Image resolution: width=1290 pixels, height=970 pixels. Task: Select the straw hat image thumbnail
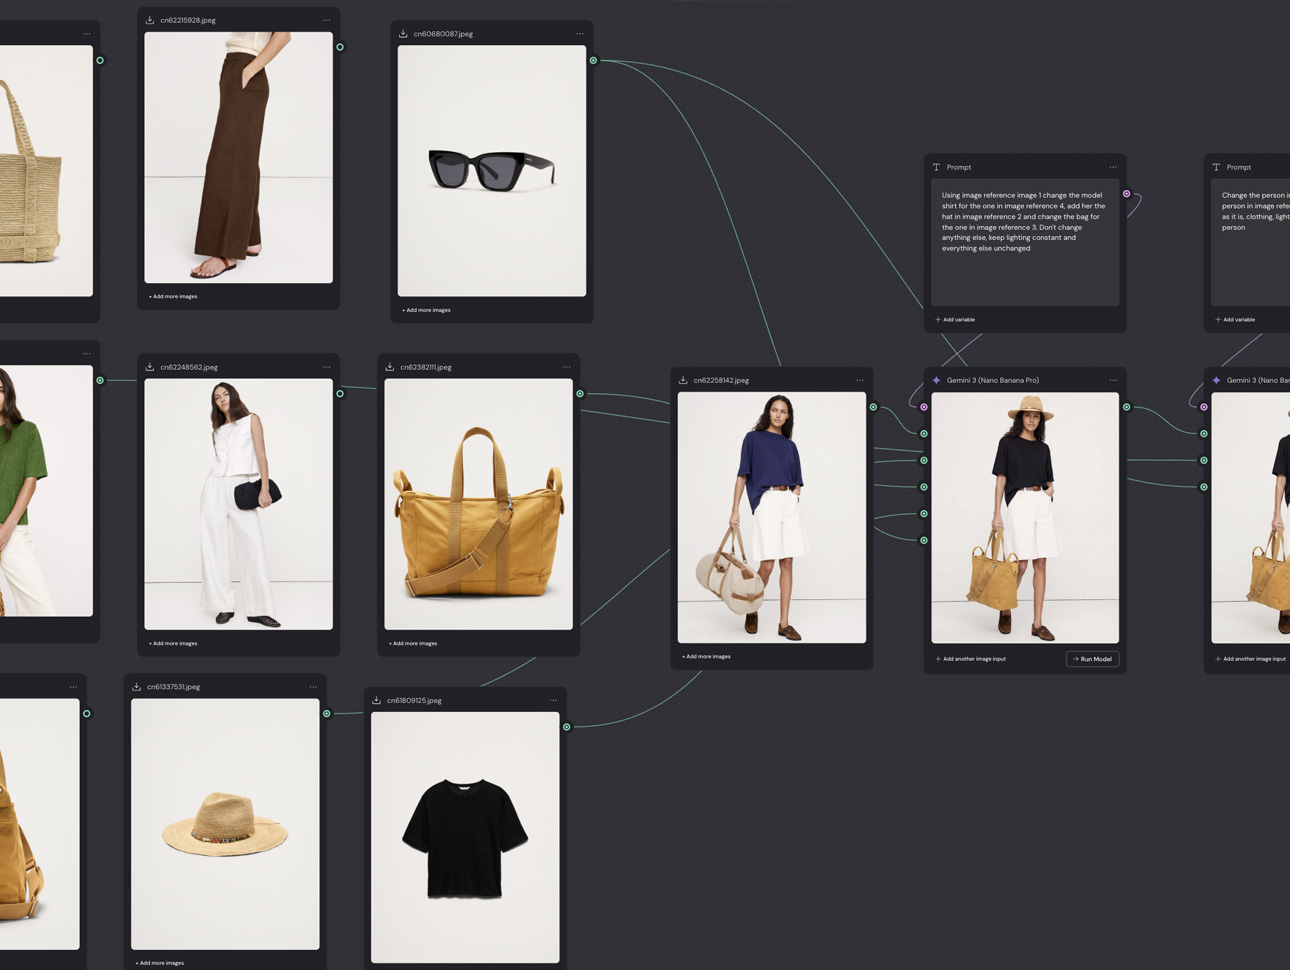click(225, 824)
